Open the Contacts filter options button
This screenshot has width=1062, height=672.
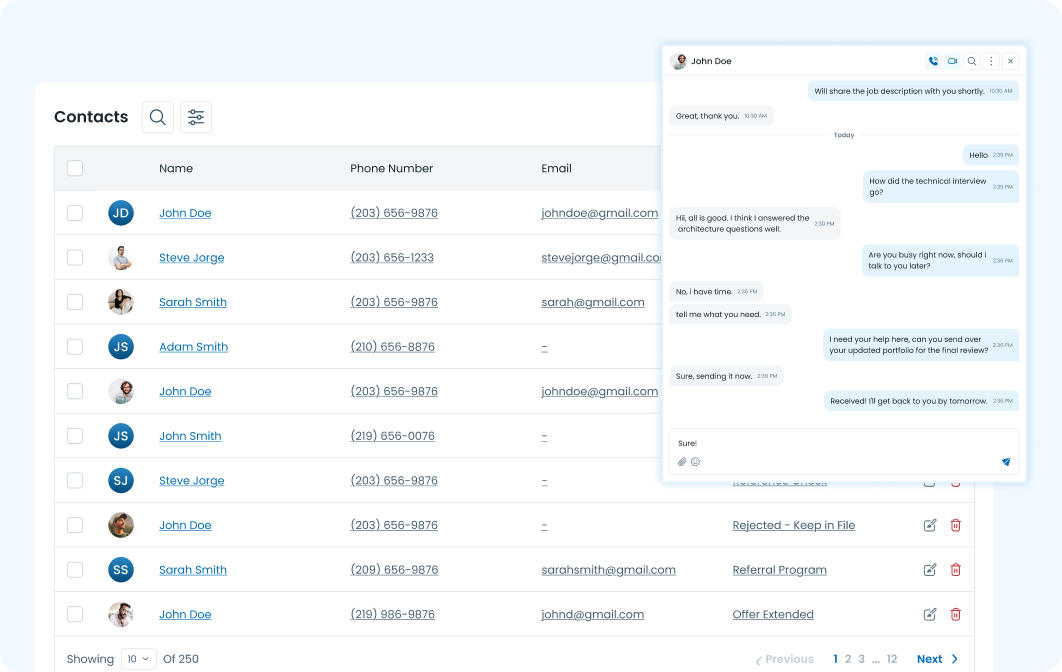pyautogui.click(x=196, y=117)
